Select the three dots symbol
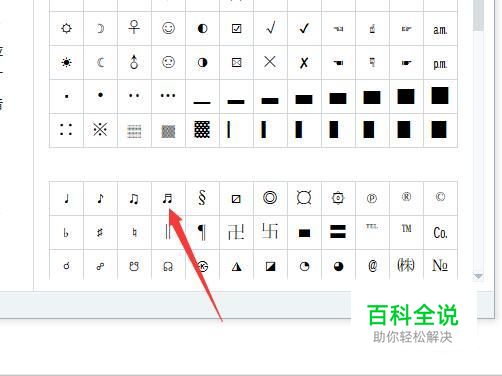The height and width of the screenshot is (376, 502). (x=168, y=96)
